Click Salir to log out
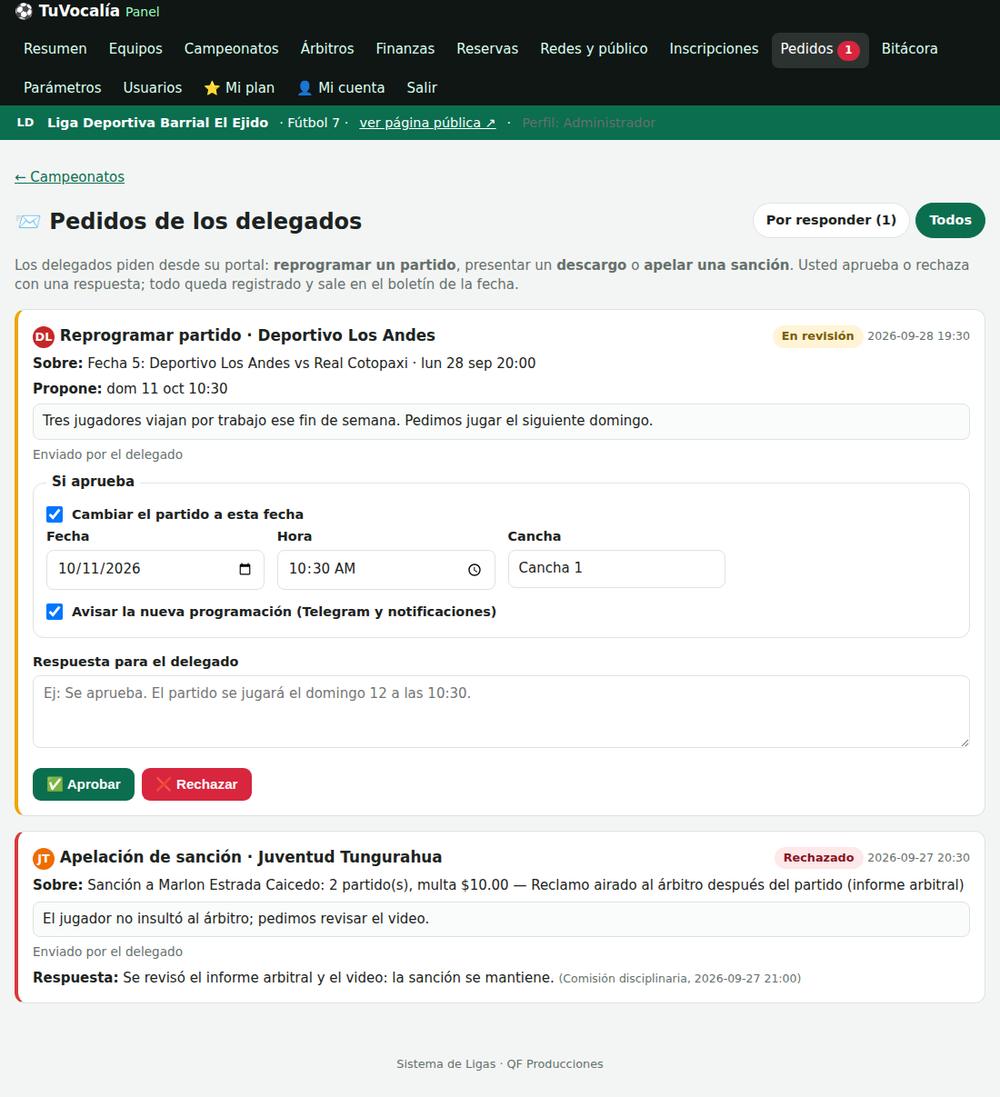1000x1097 pixels. pyautogui.click(x=422, y=88)
